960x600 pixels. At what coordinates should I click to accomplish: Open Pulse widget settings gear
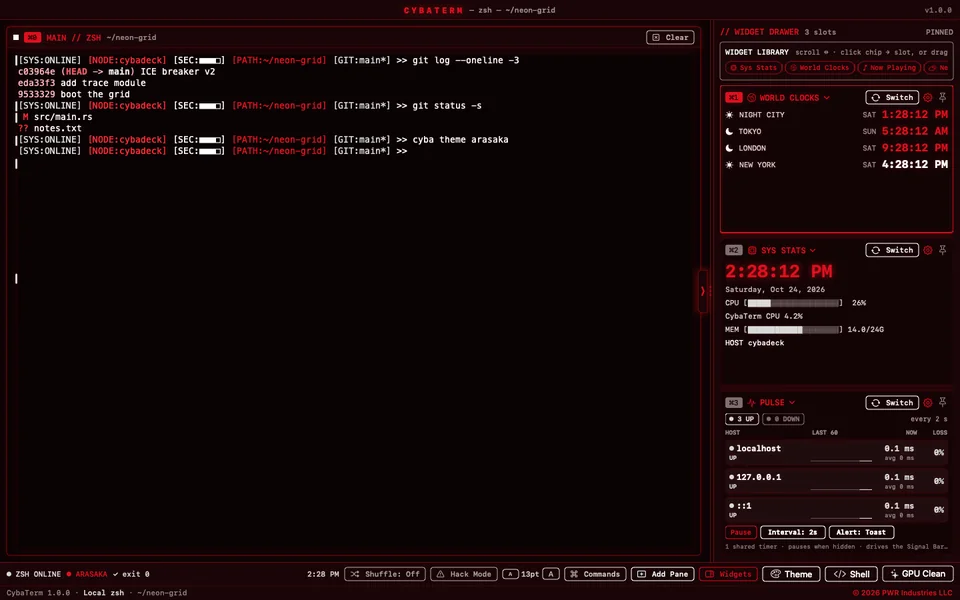(928, 402)
